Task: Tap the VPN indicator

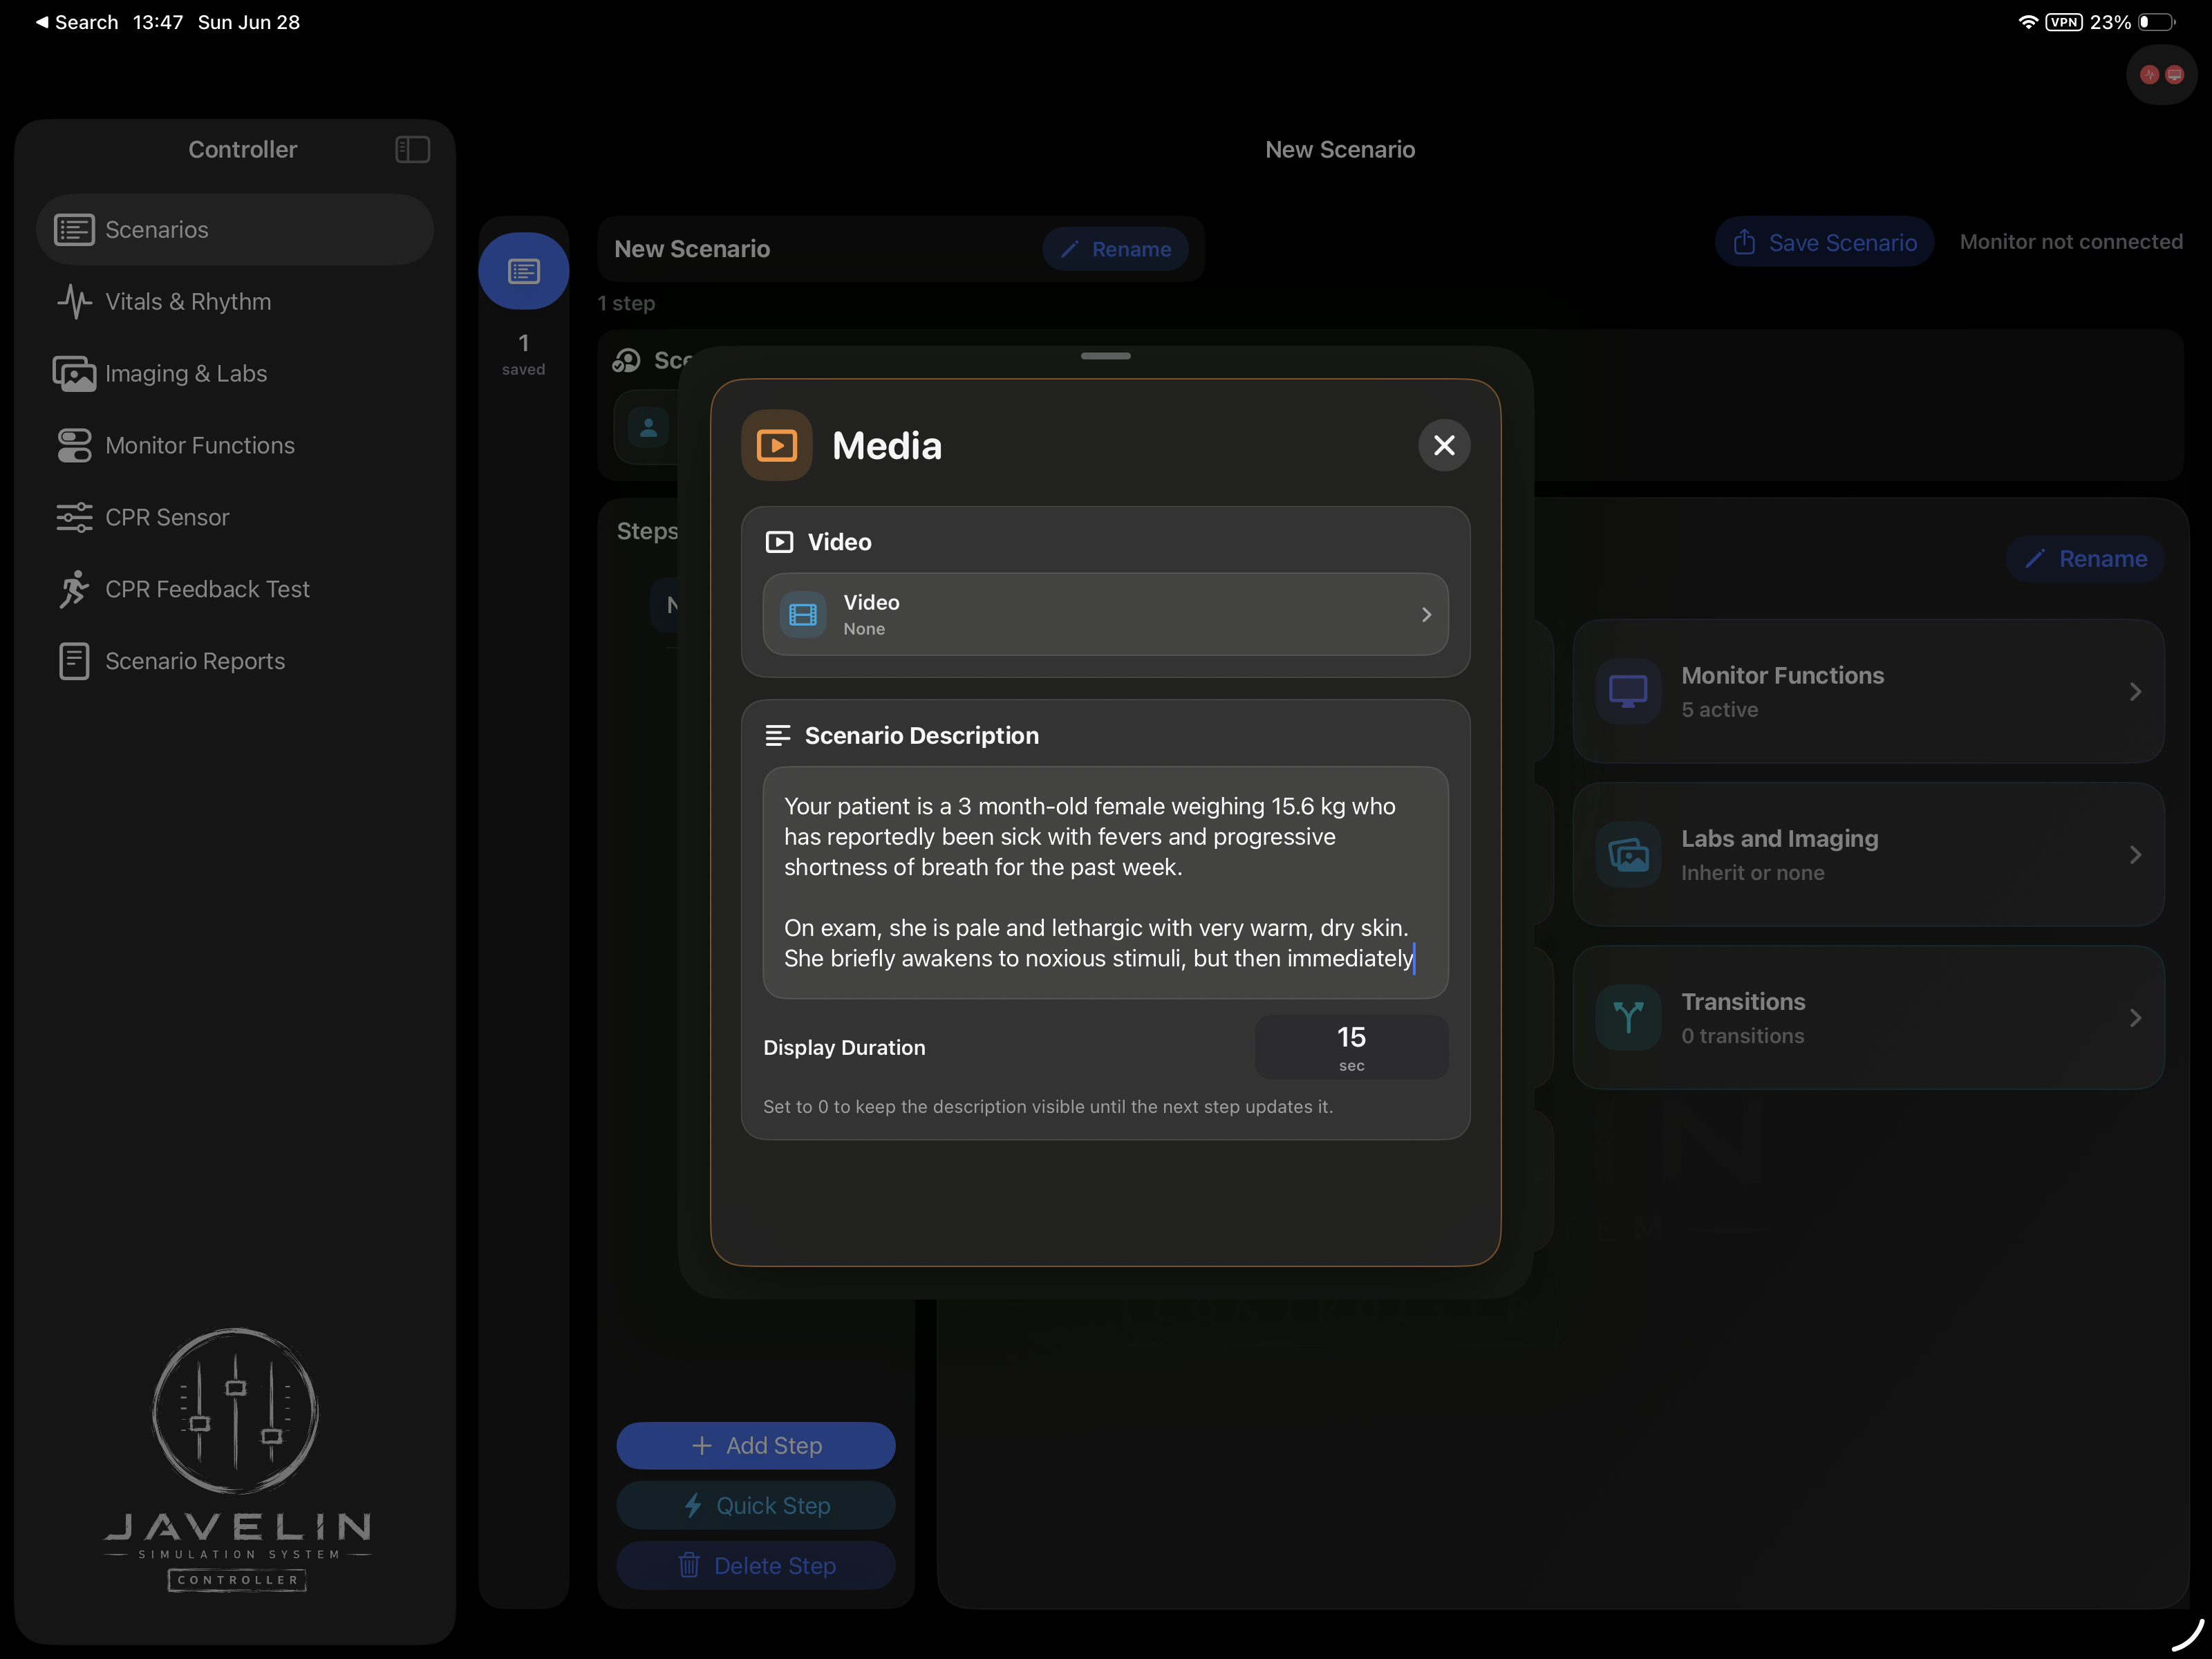Action: (2063, 22)
